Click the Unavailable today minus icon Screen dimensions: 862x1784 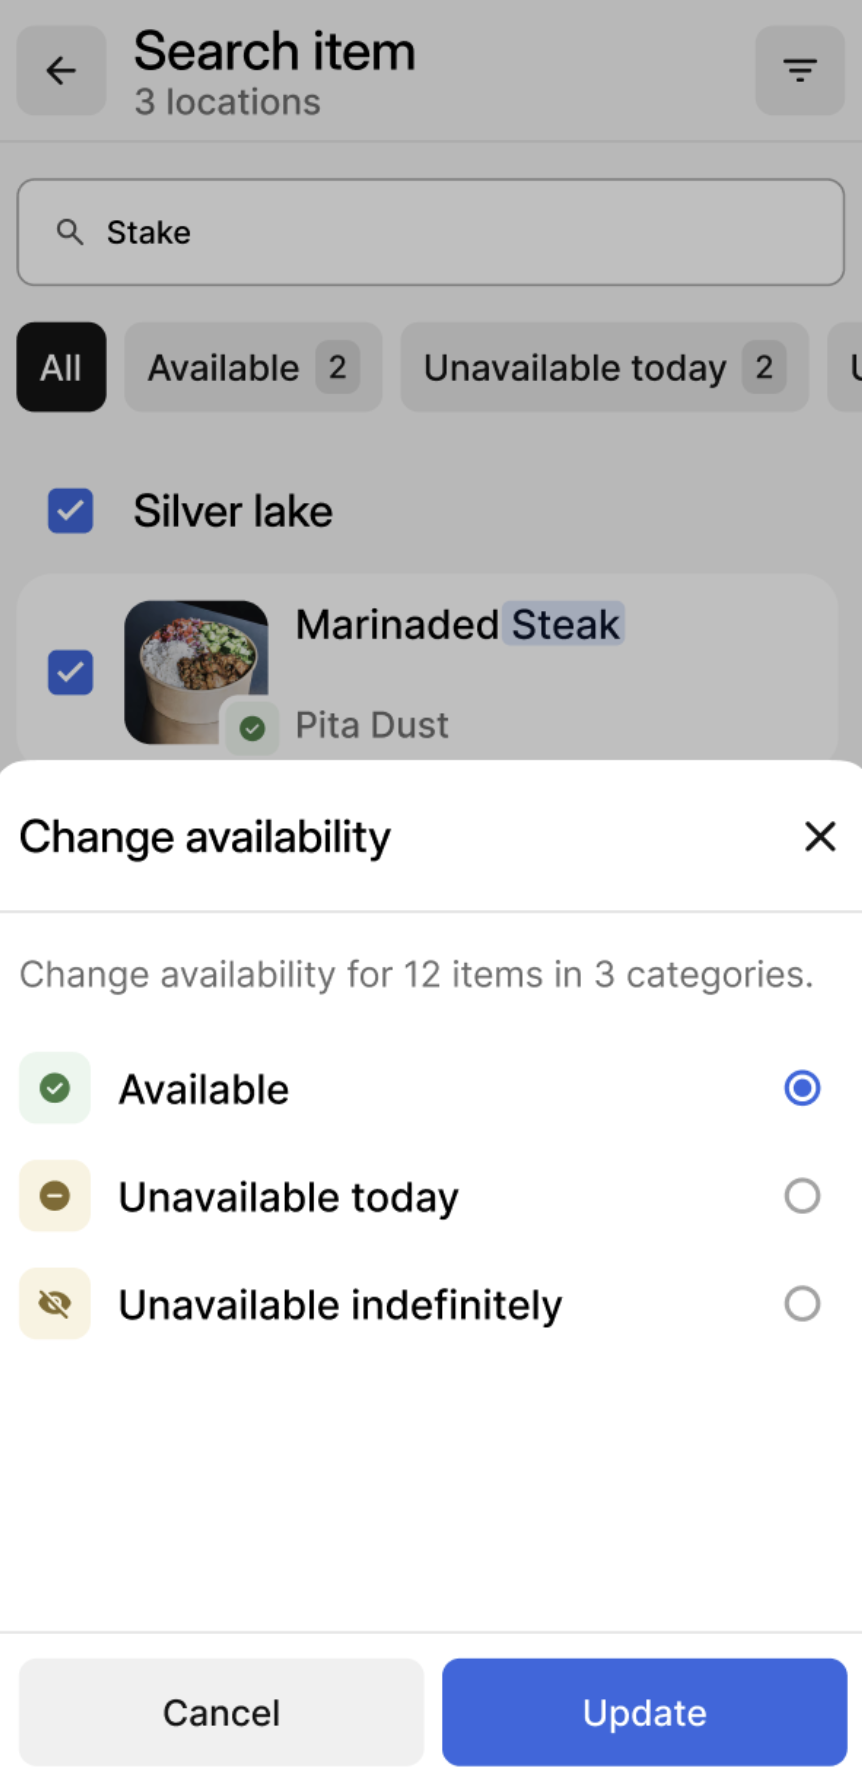click(55, 1196)
